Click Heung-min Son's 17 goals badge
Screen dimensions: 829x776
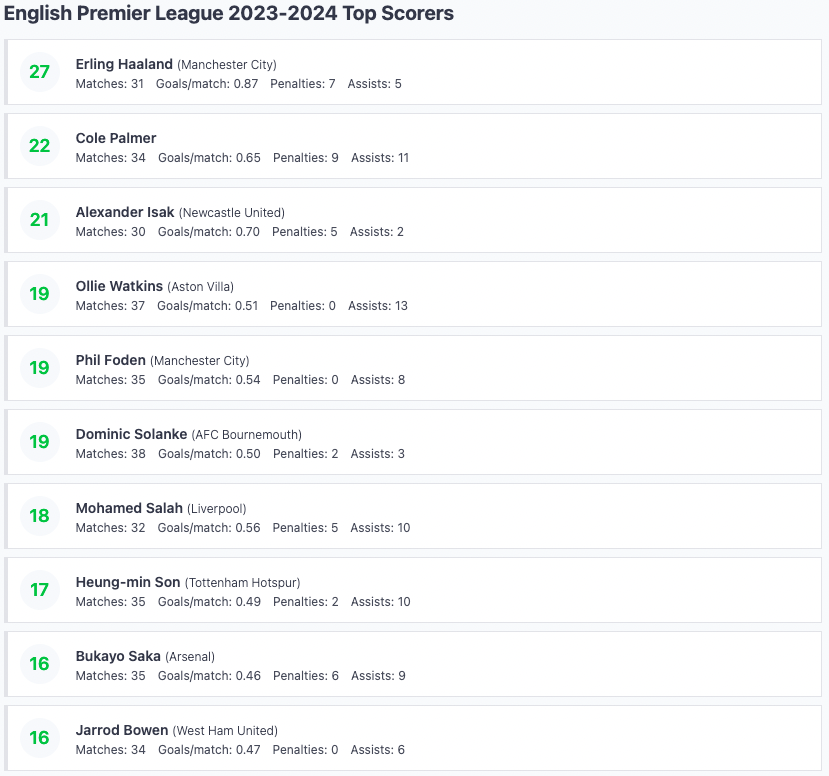(40, 590)
